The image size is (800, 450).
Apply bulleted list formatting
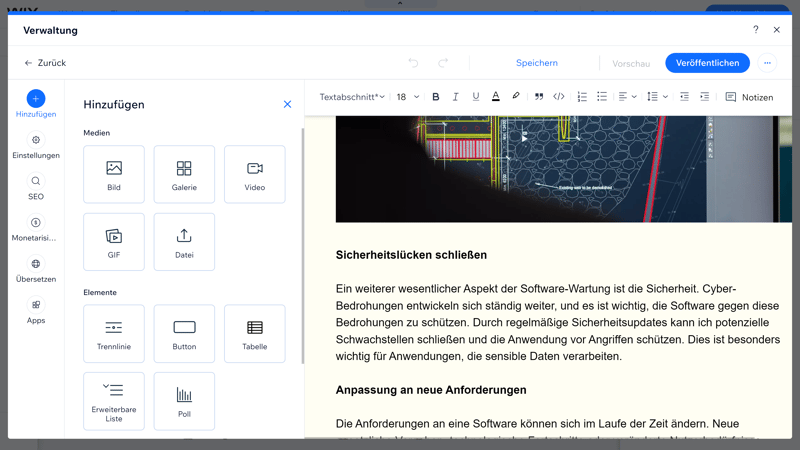pos(602,97)
